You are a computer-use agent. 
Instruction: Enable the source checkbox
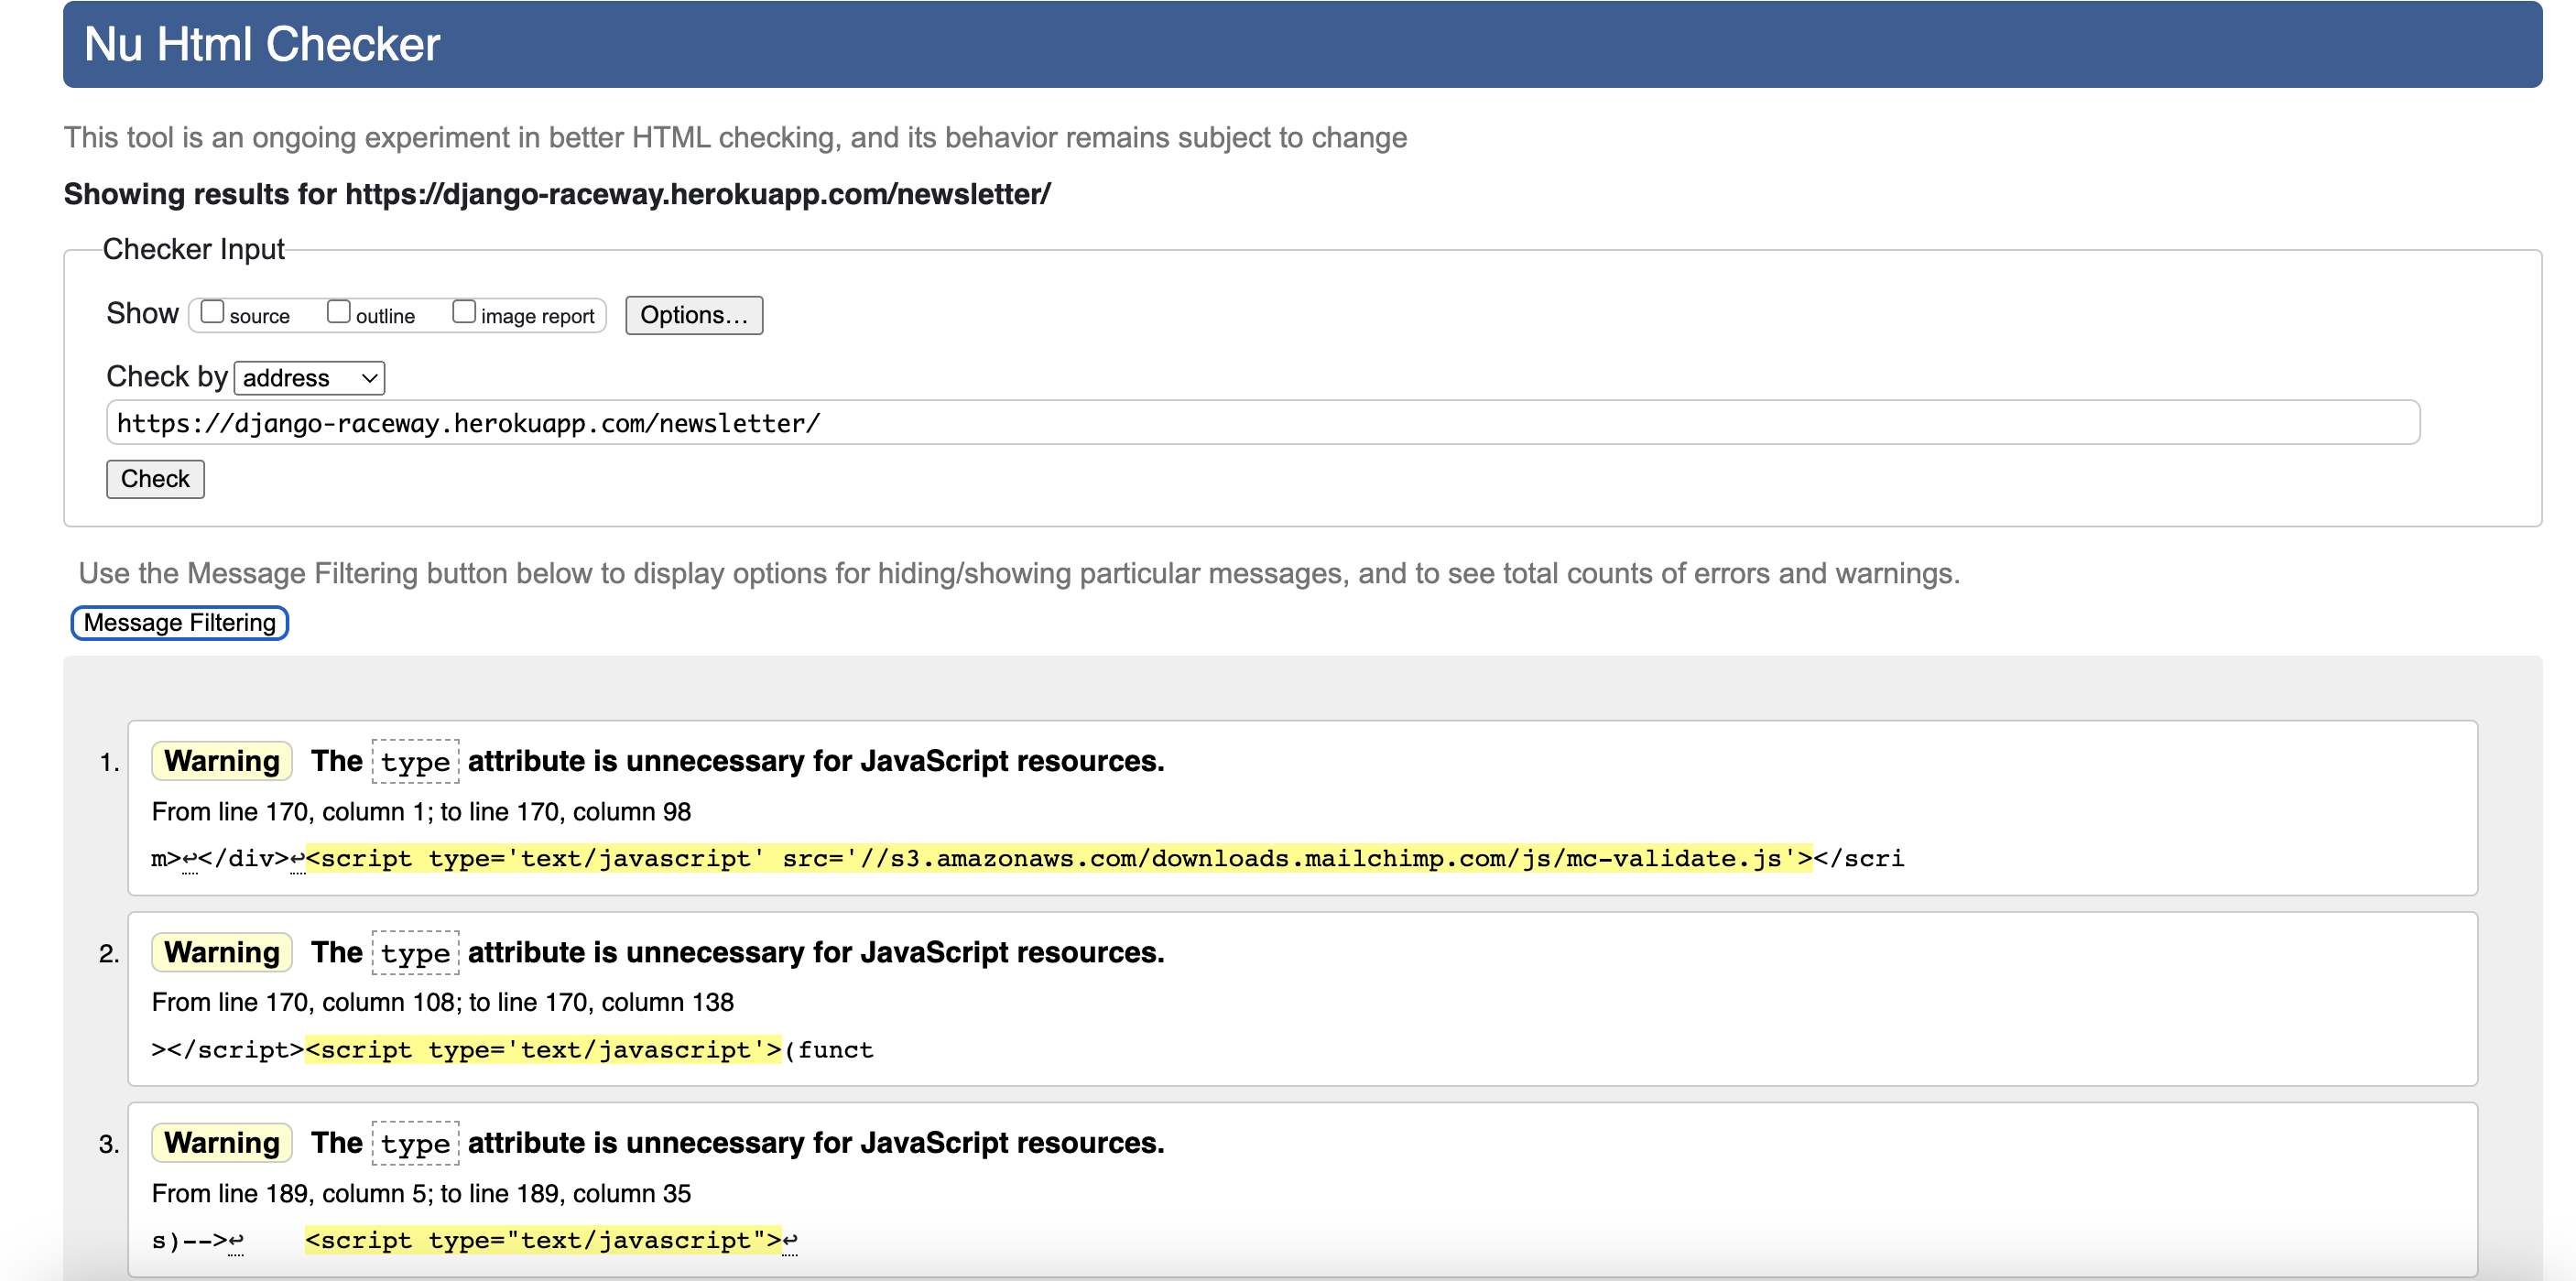coord(212,312)
